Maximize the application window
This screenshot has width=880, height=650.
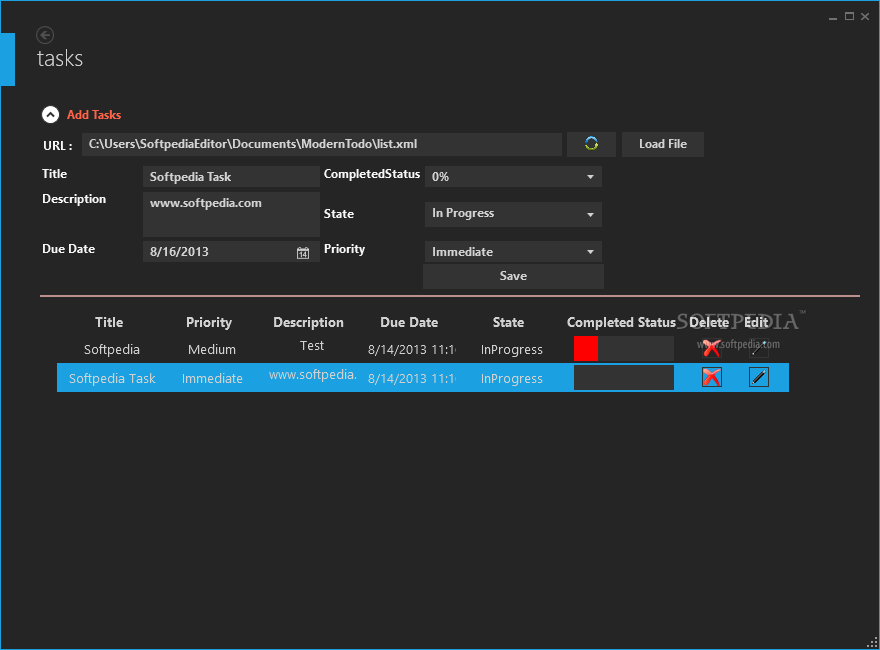click(849, 17)
